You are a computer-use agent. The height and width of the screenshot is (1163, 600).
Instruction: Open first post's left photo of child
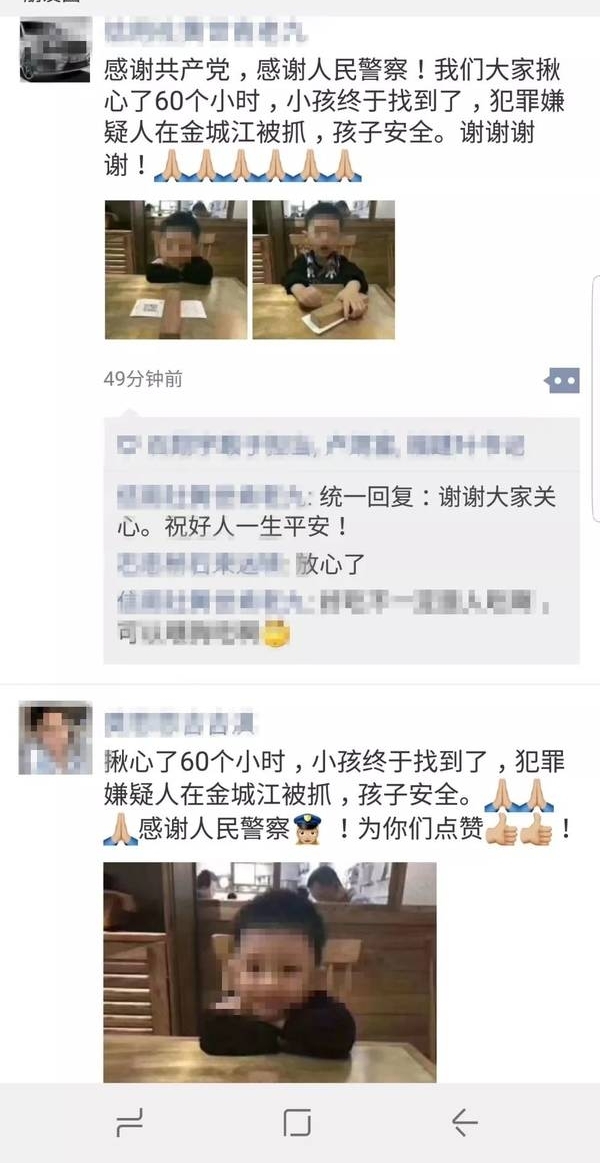click(176, 270)
